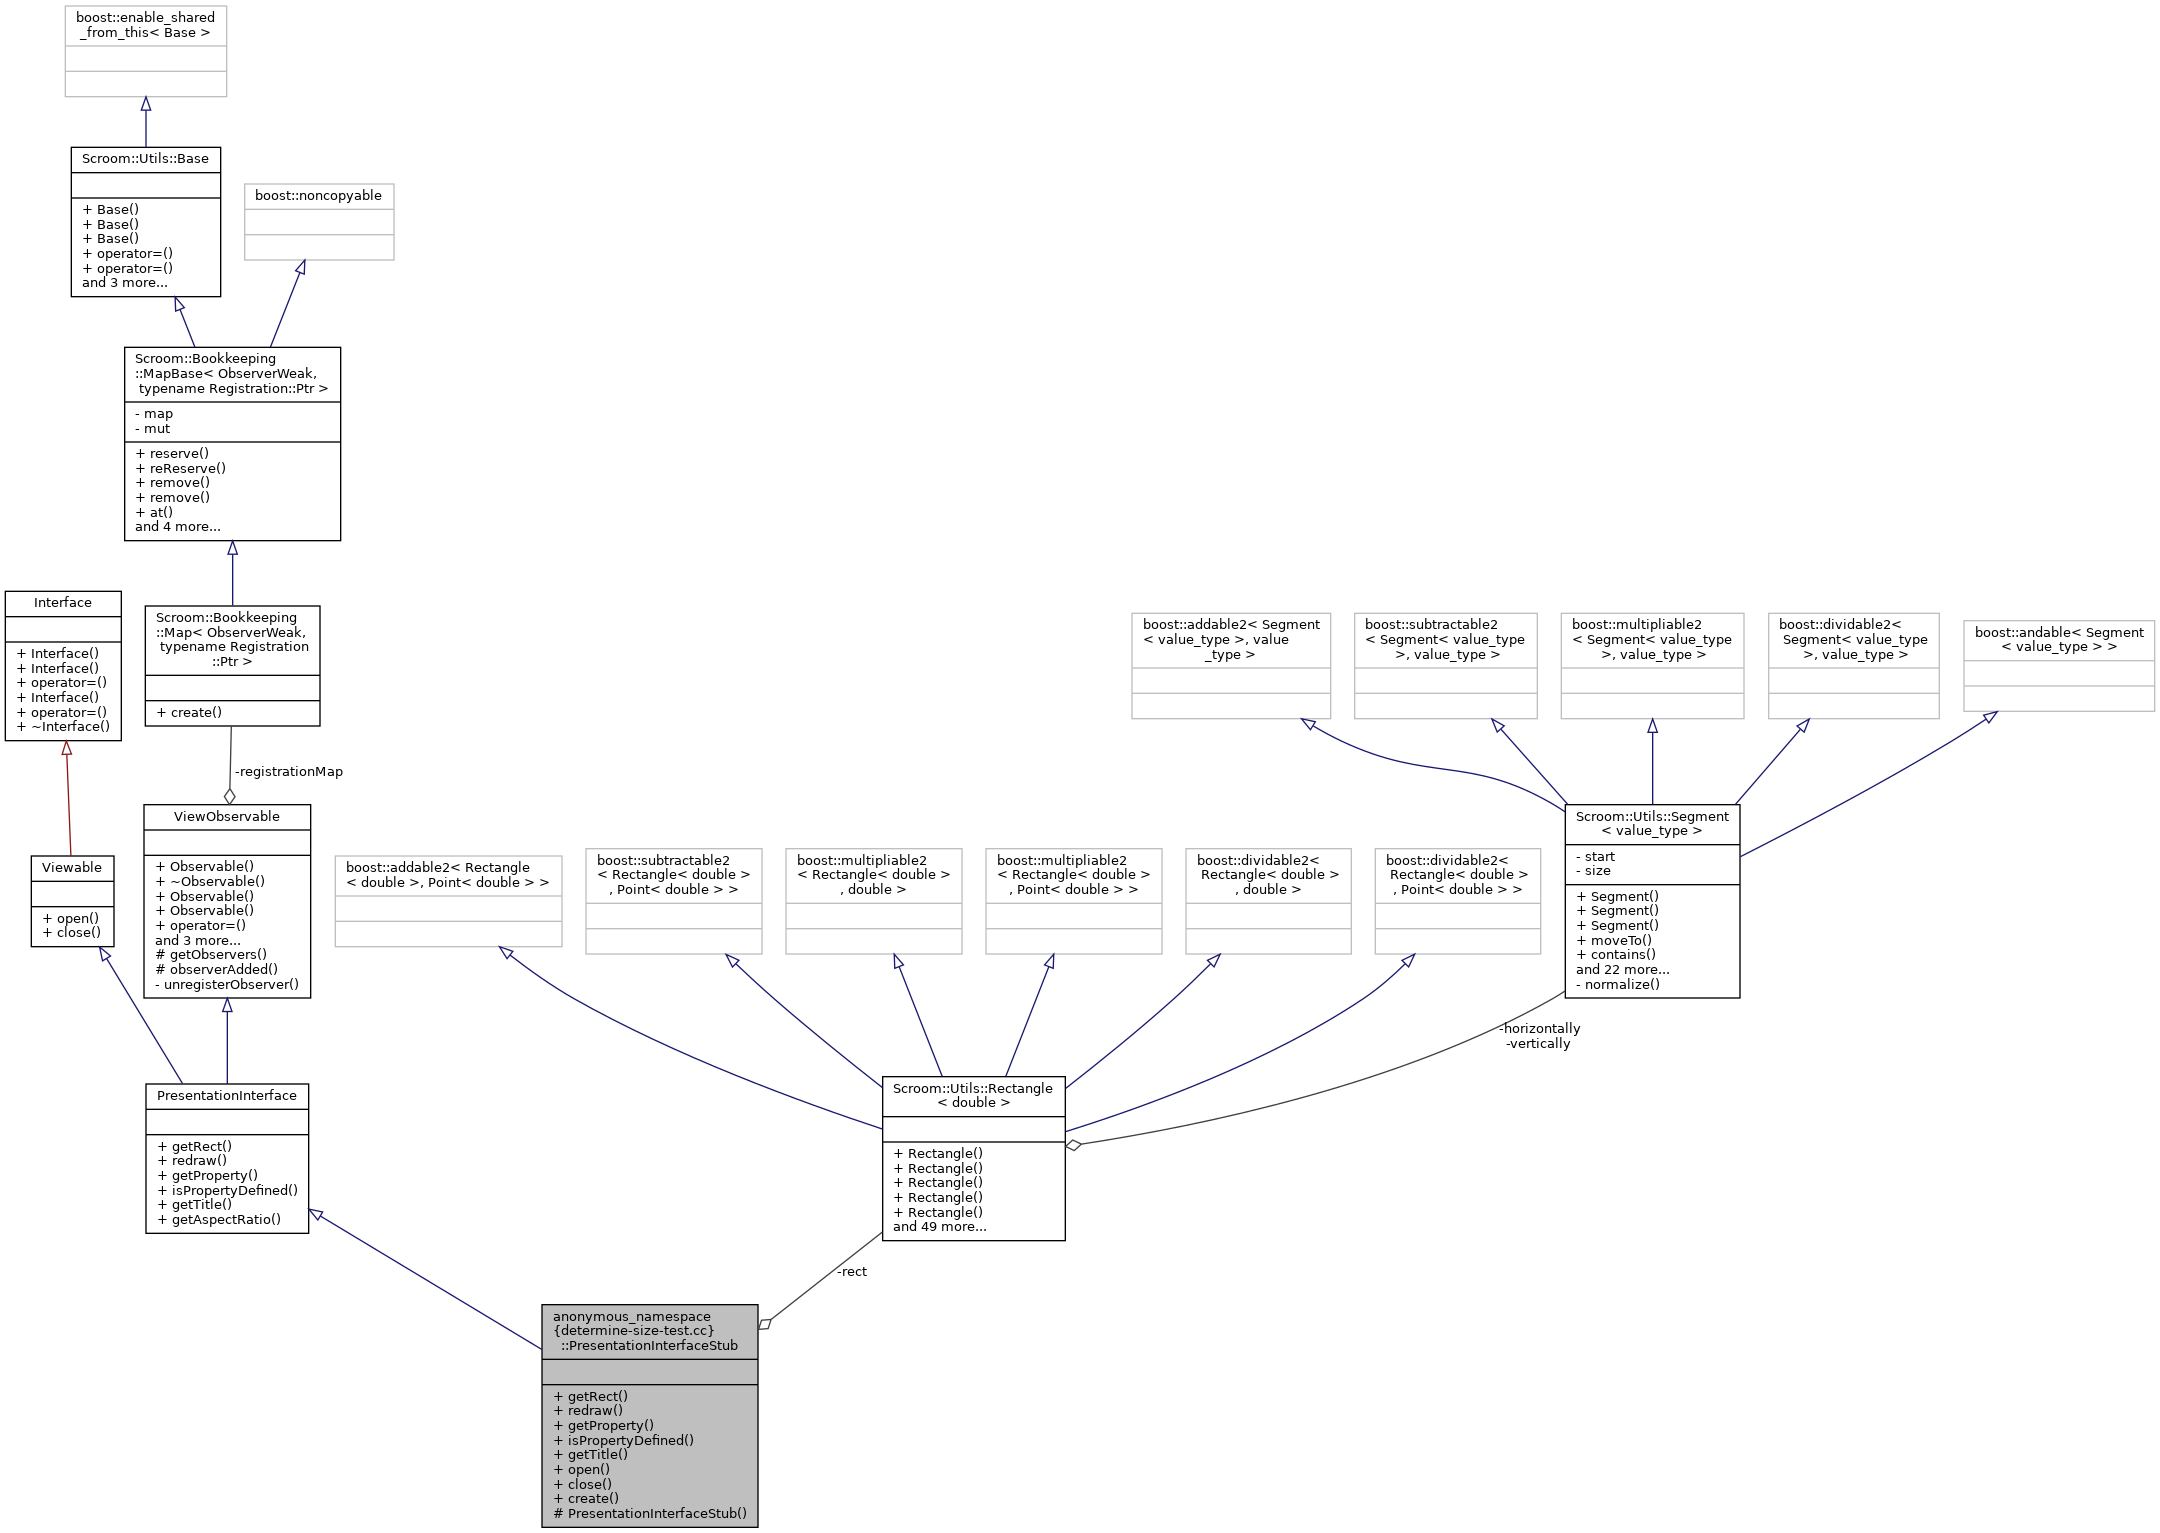Click the -rect aggregation label
This screenshot has width=2160, height=1533.
coord(852,1271)
